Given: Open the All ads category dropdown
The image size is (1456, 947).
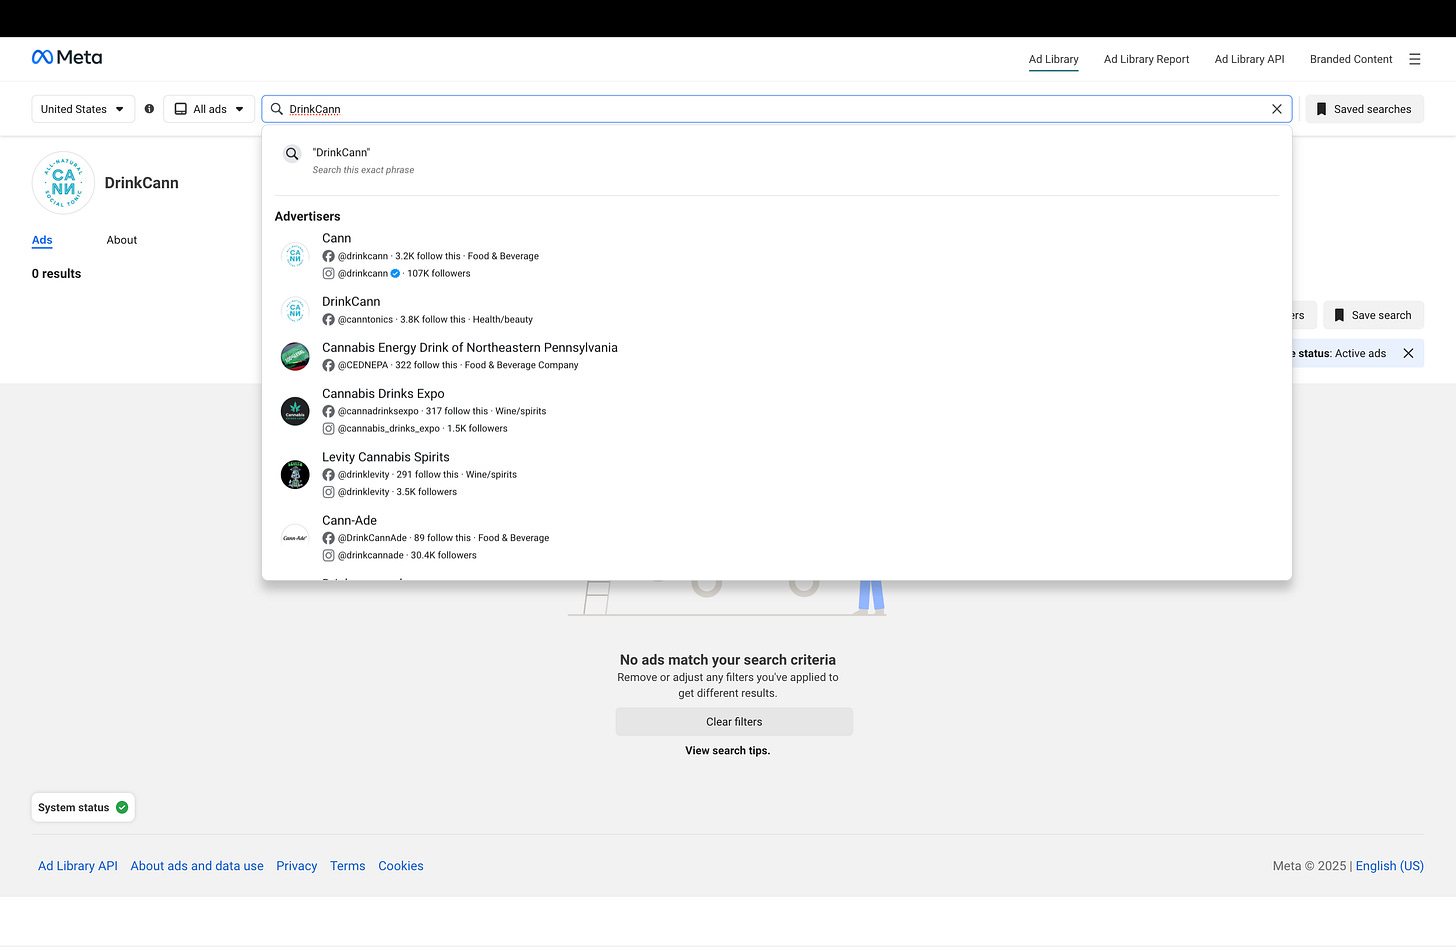Looking at the screenshot, I should [209, 109].
